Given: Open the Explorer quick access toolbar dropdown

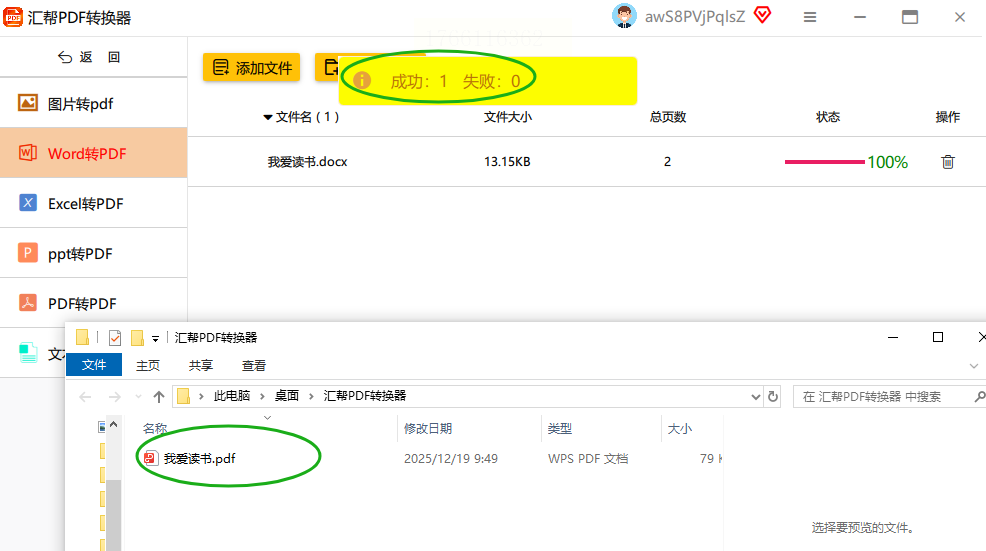Looking at the screenshot, I should (155, 338).
